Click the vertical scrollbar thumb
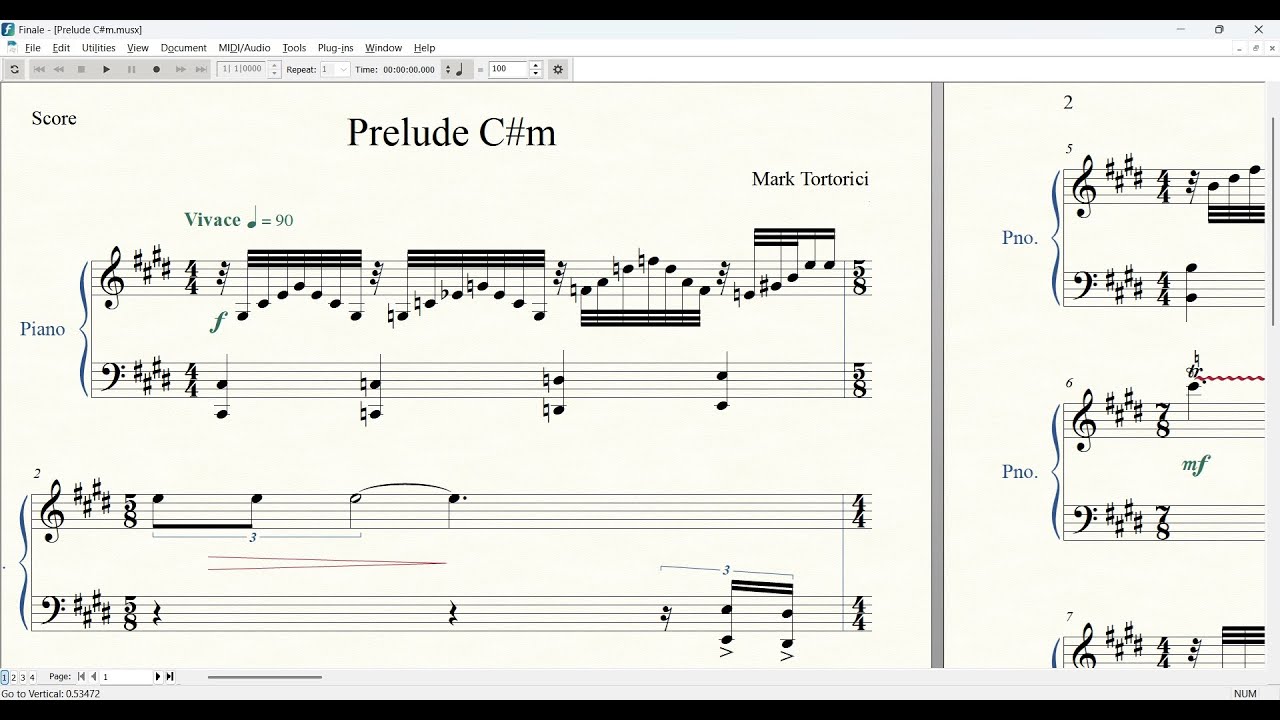Viewport: 1280px width, 720px height. 1273,220
